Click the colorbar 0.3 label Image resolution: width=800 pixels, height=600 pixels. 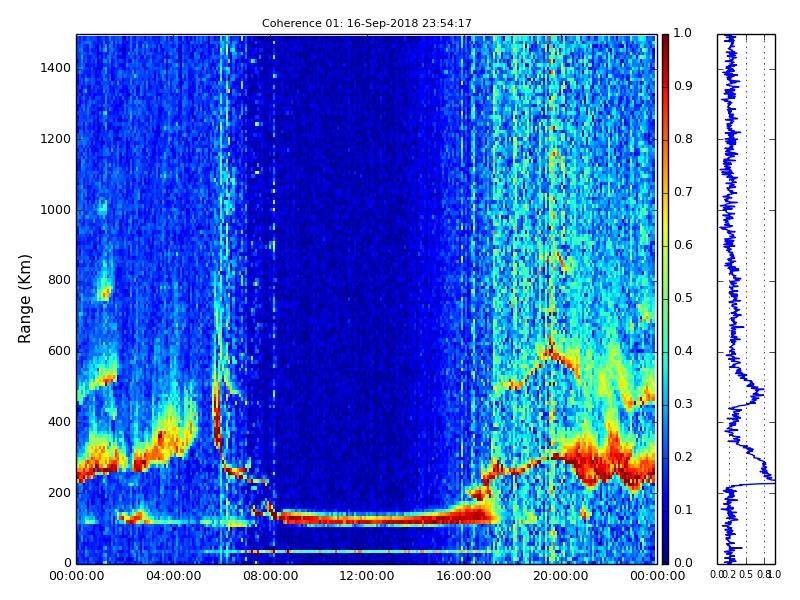683,404
